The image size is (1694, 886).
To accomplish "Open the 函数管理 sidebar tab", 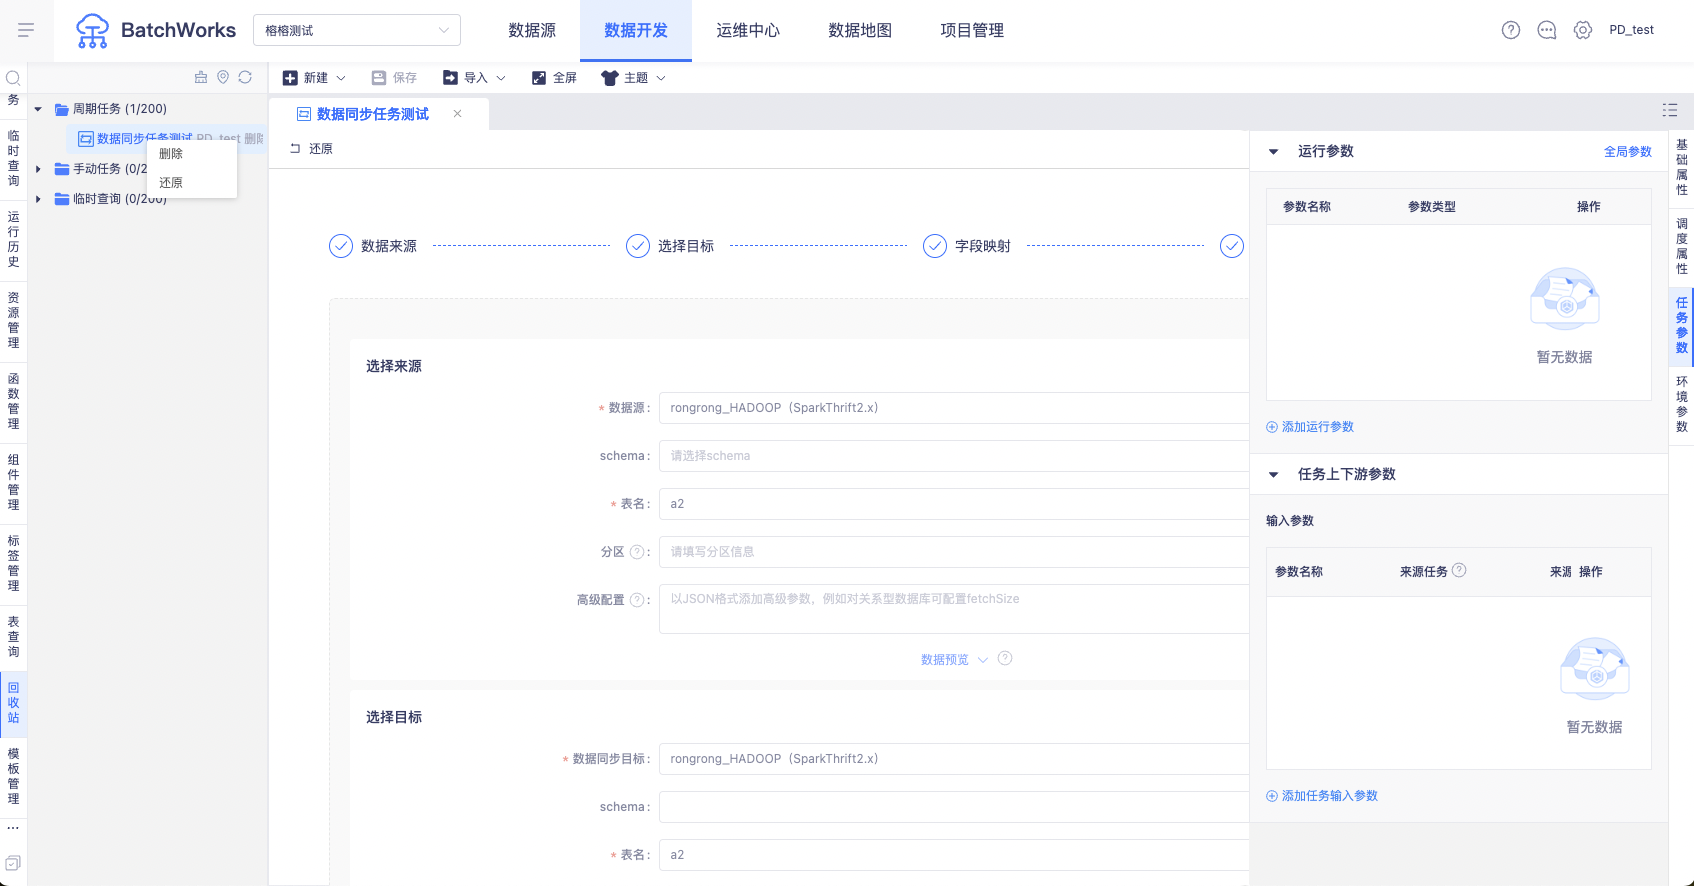I will 13,401.
